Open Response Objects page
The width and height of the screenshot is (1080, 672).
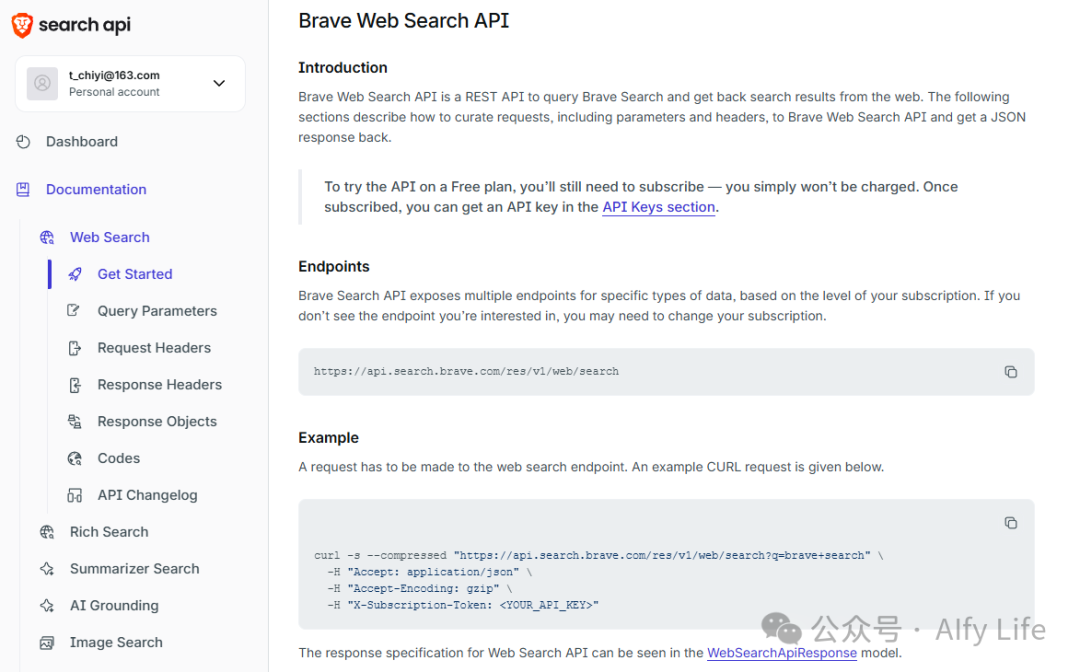tap(157, 421)
